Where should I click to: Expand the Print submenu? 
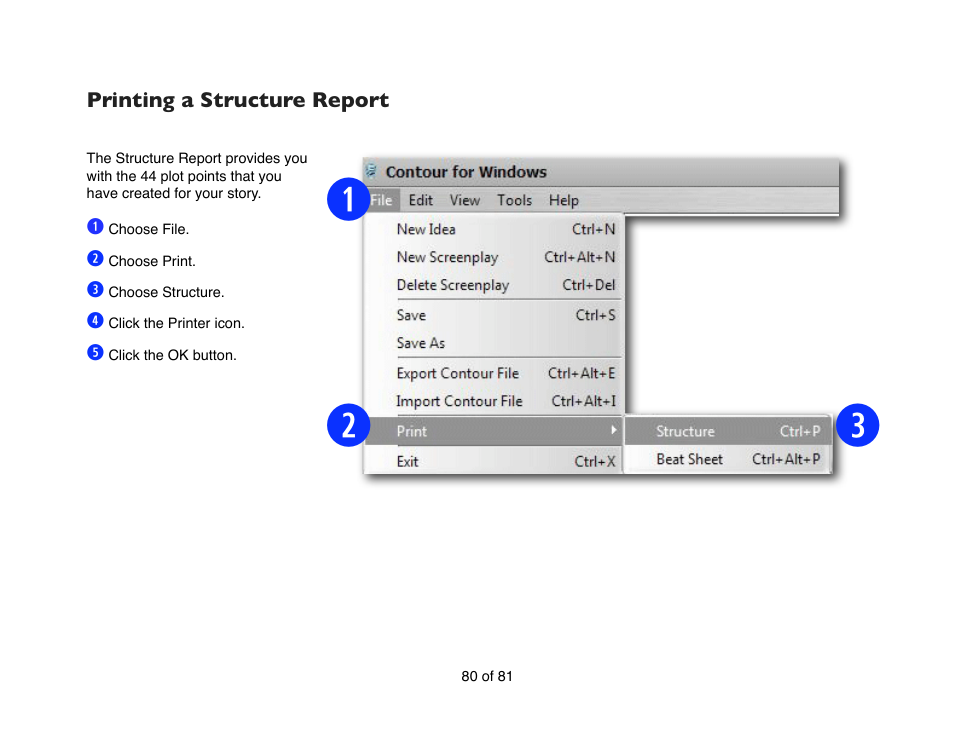pos(494,431)
